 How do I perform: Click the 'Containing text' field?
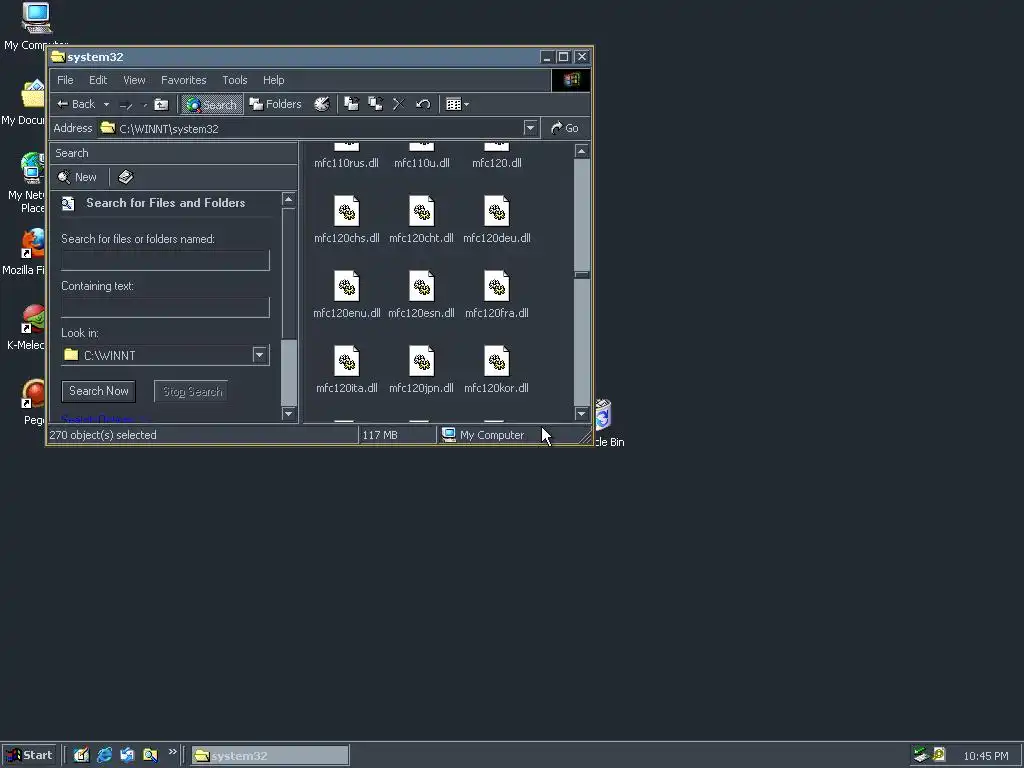[x=165, y=307]
